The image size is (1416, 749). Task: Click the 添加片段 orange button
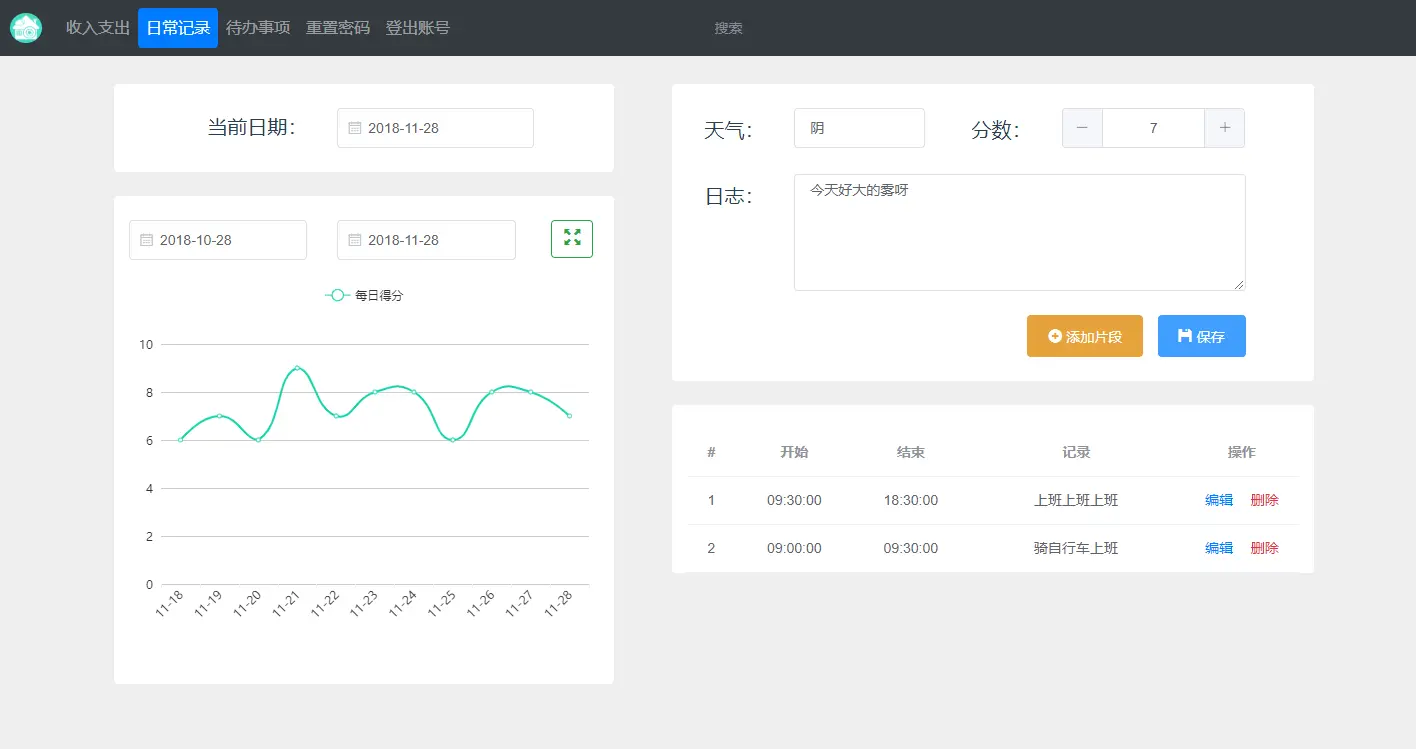tap(1085, 336)
